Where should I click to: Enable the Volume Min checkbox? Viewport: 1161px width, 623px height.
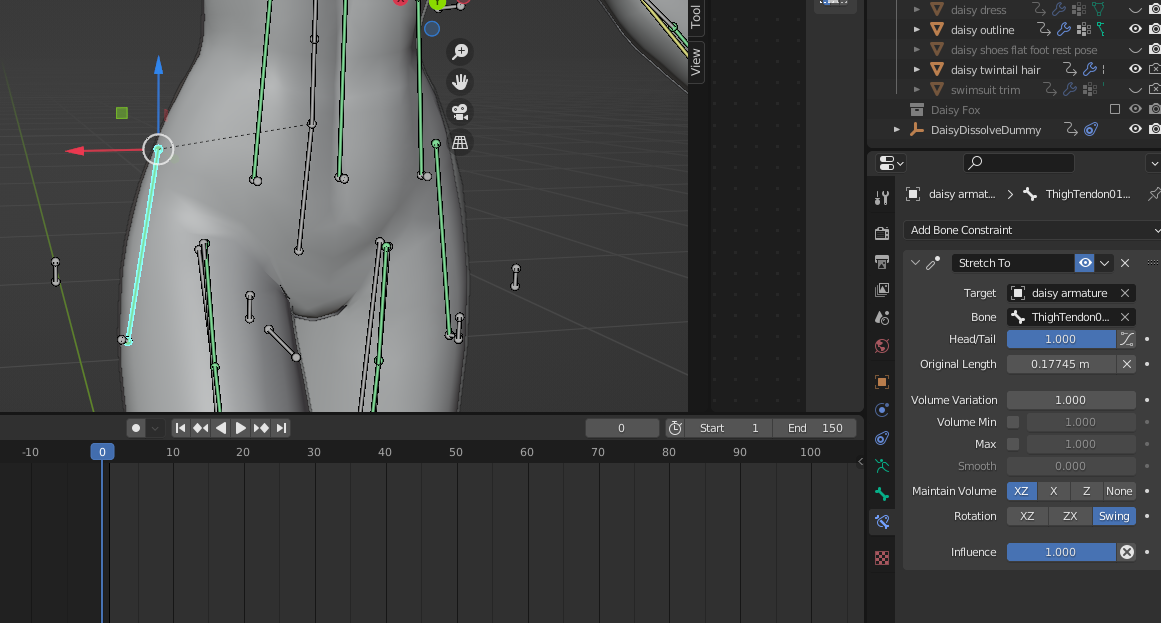point(1013,422)
